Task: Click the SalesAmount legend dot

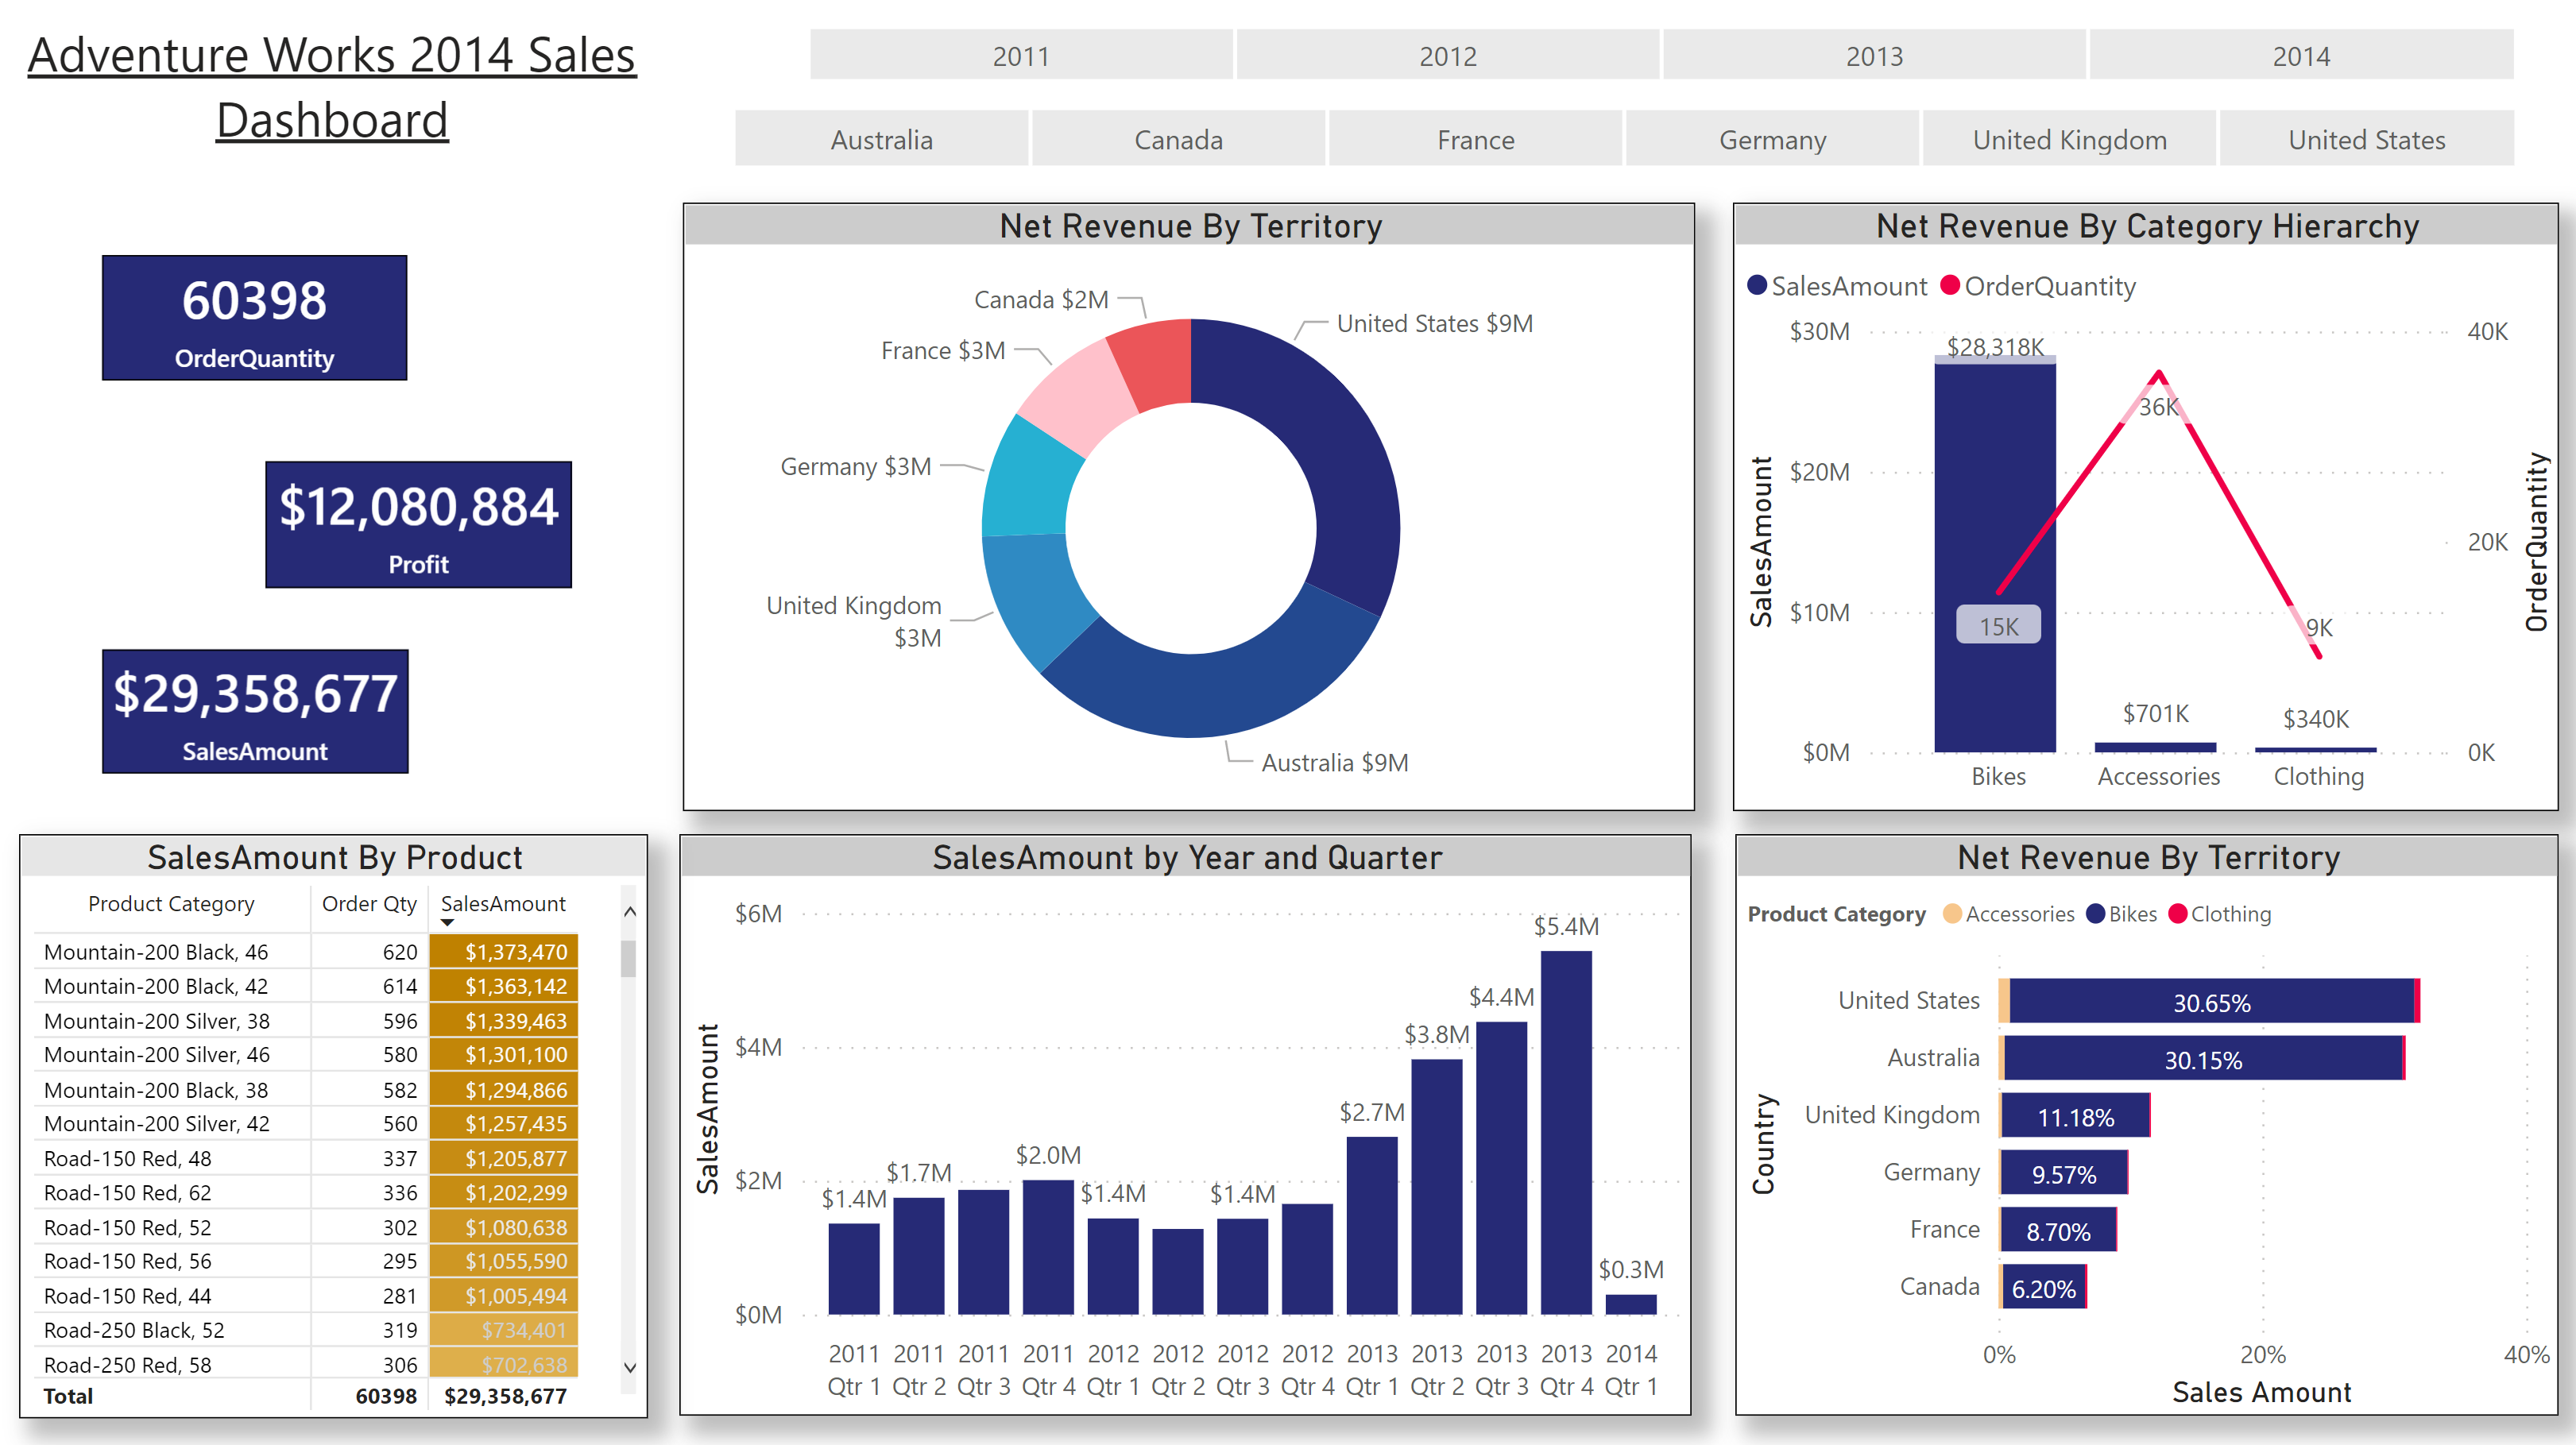Action: pyautogui.click(x=1757, y=285)
